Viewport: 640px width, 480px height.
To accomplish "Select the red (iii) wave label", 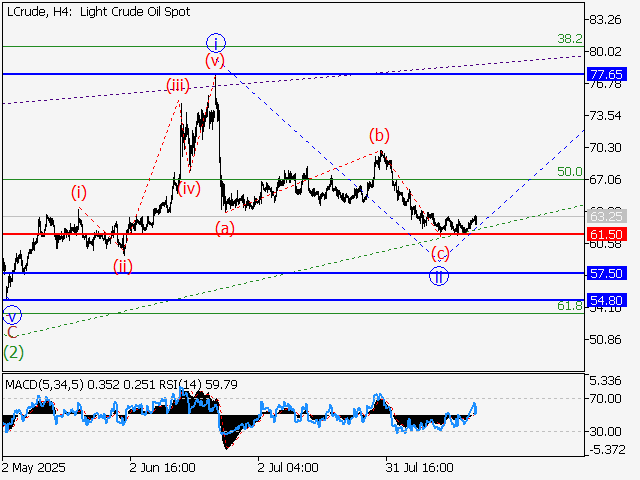I will [178, 86].
